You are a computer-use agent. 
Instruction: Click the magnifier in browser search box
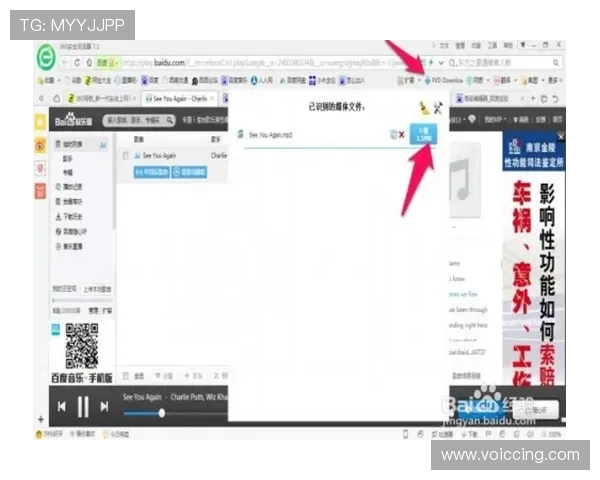556,62
